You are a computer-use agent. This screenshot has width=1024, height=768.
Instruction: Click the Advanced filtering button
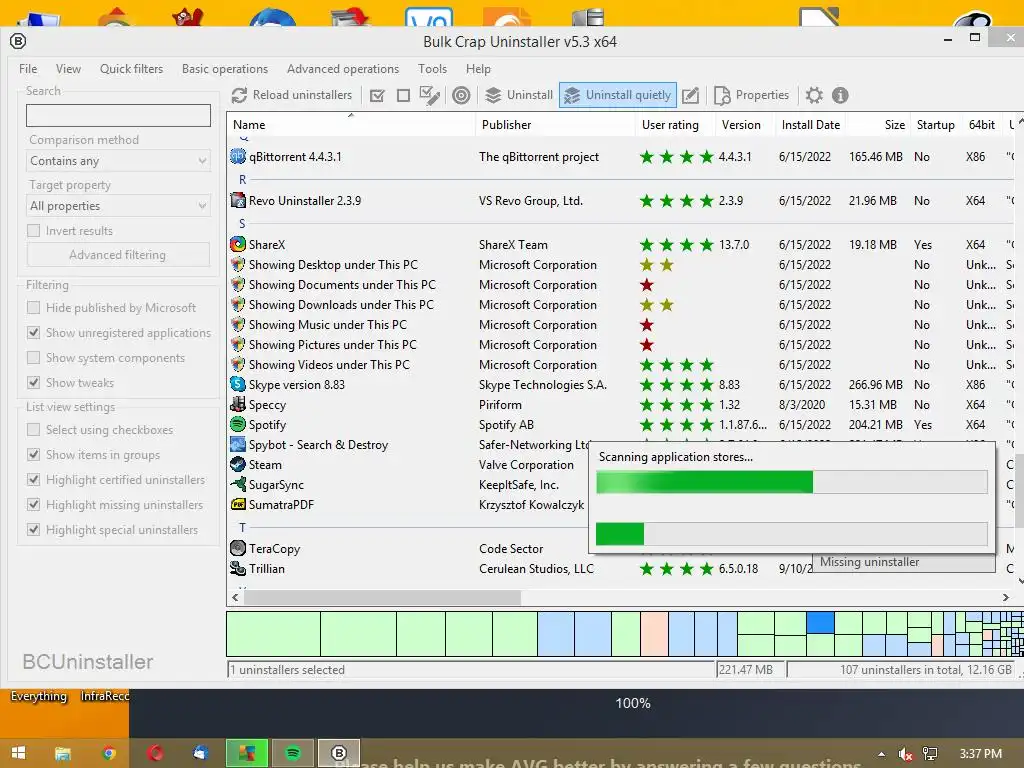[118, 255]
